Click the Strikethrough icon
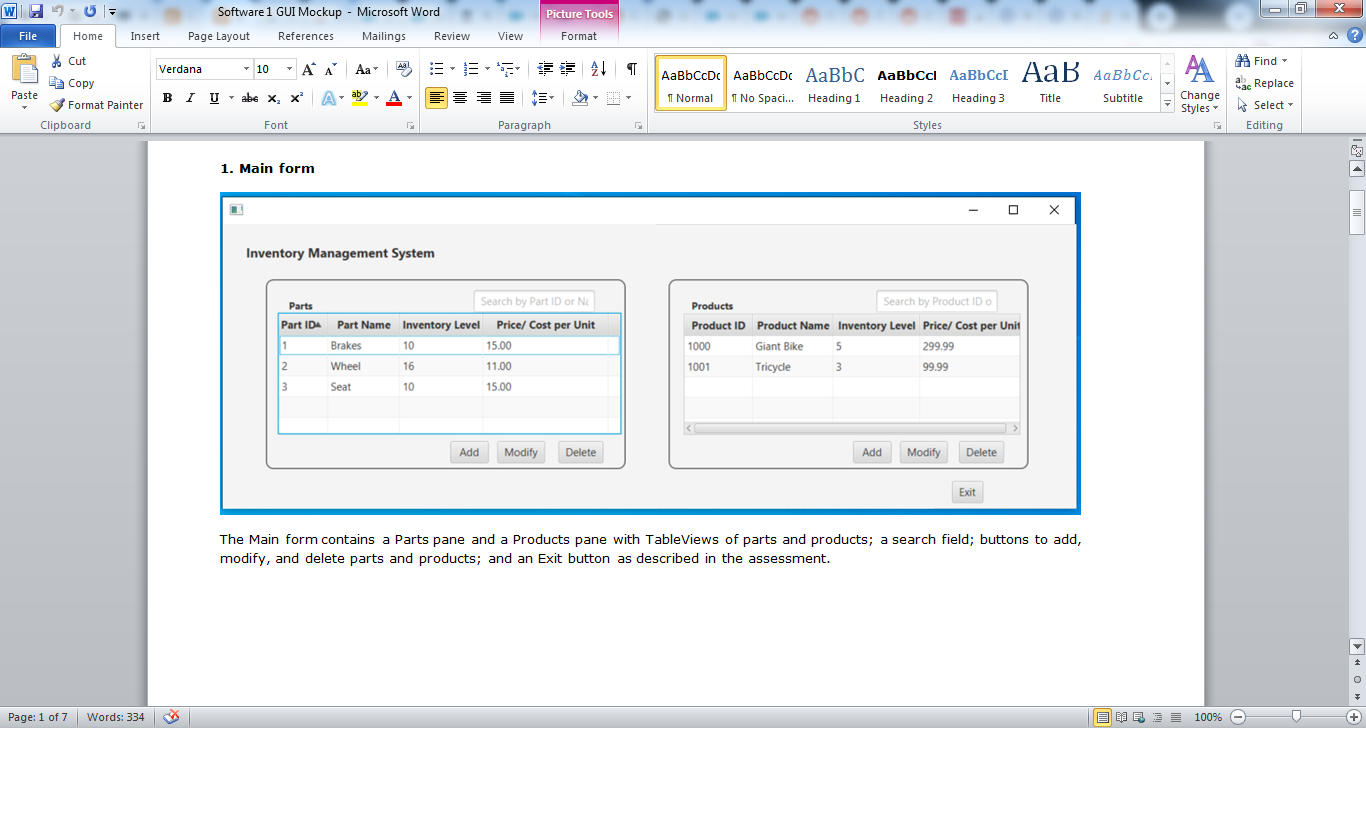 coord(249,98)
